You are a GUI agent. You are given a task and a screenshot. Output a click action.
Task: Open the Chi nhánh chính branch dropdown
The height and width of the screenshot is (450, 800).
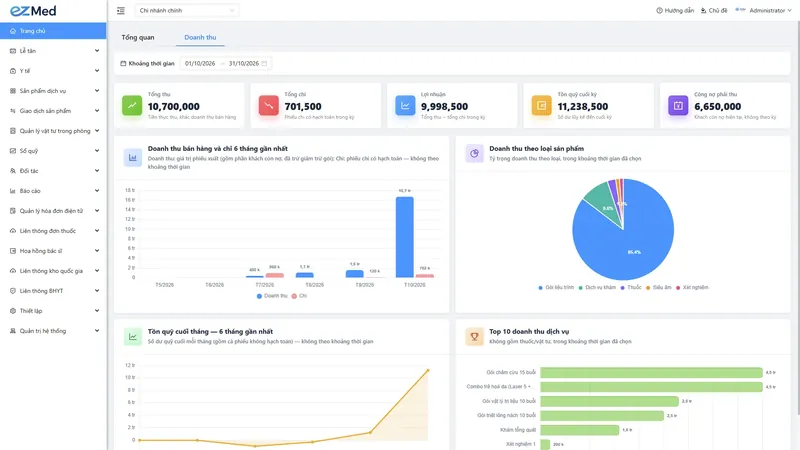tap(187, 10)
